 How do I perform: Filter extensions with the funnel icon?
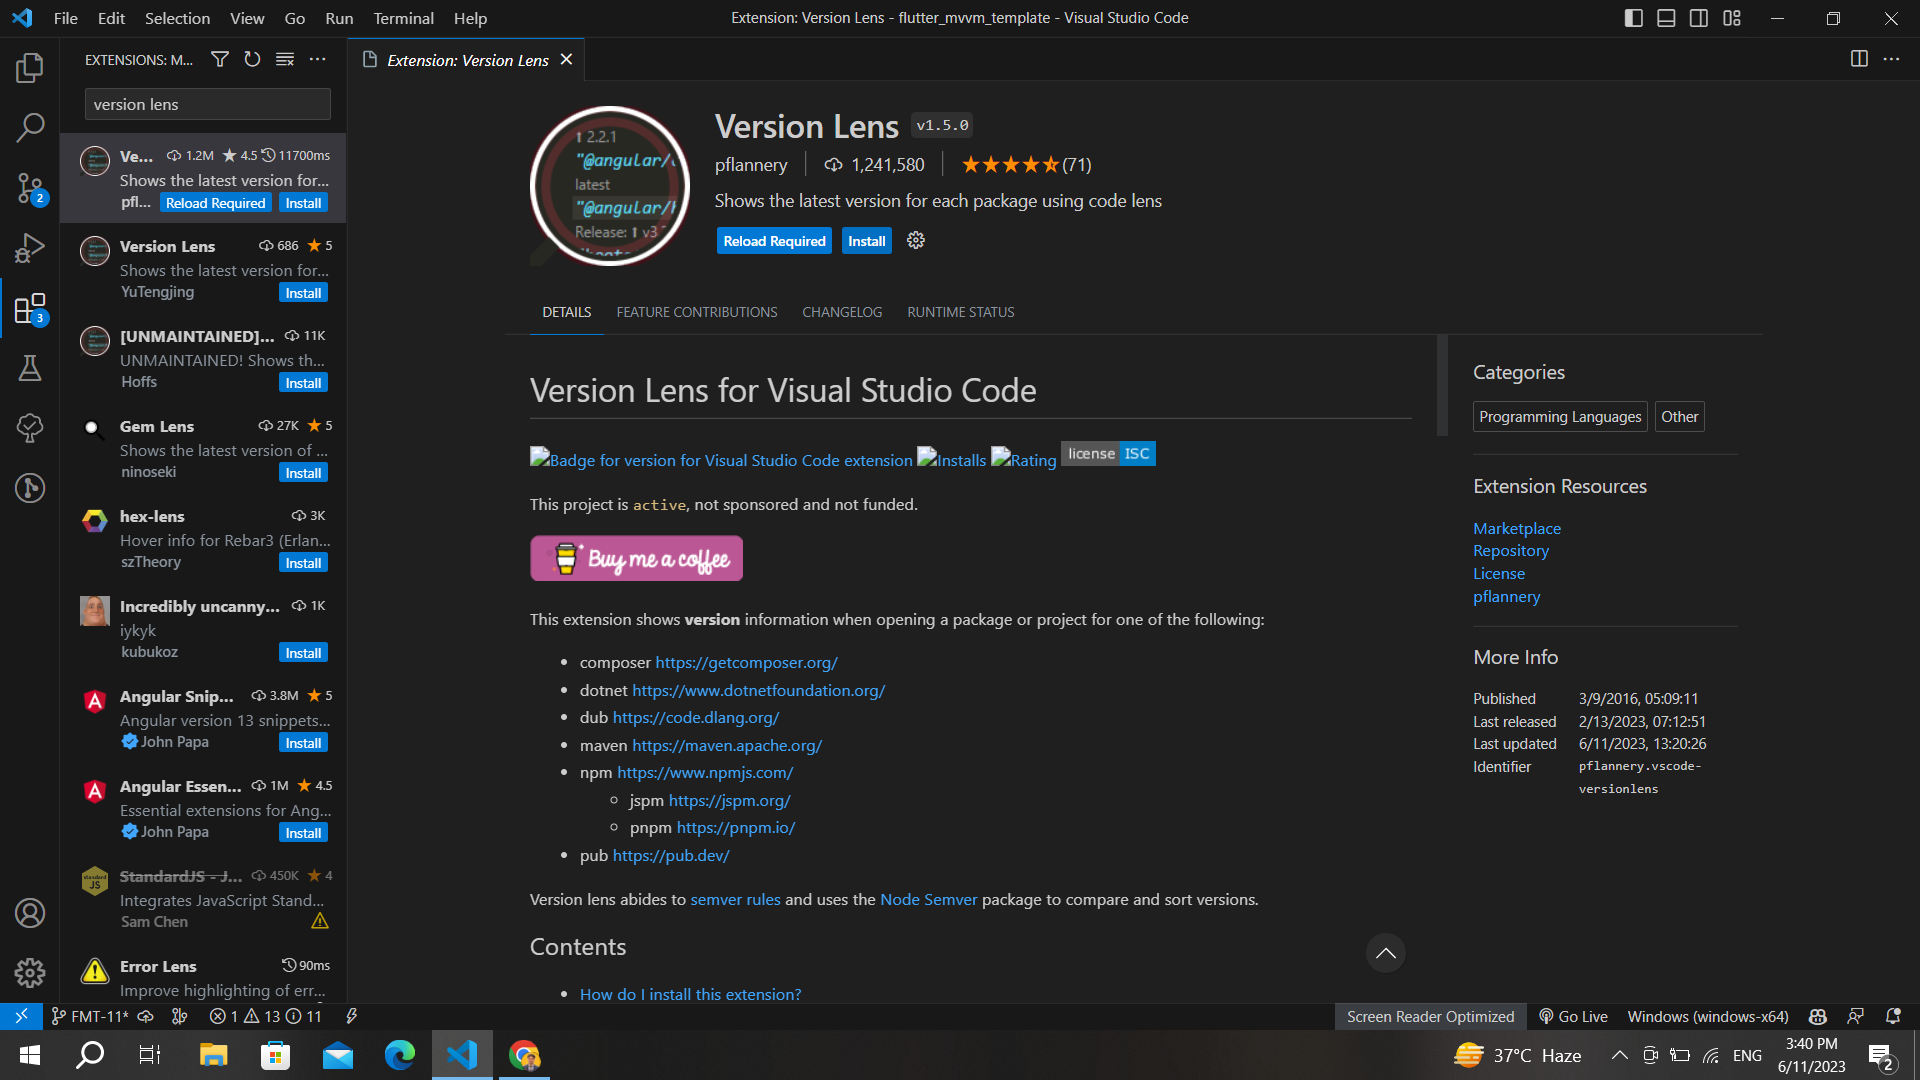220,60
